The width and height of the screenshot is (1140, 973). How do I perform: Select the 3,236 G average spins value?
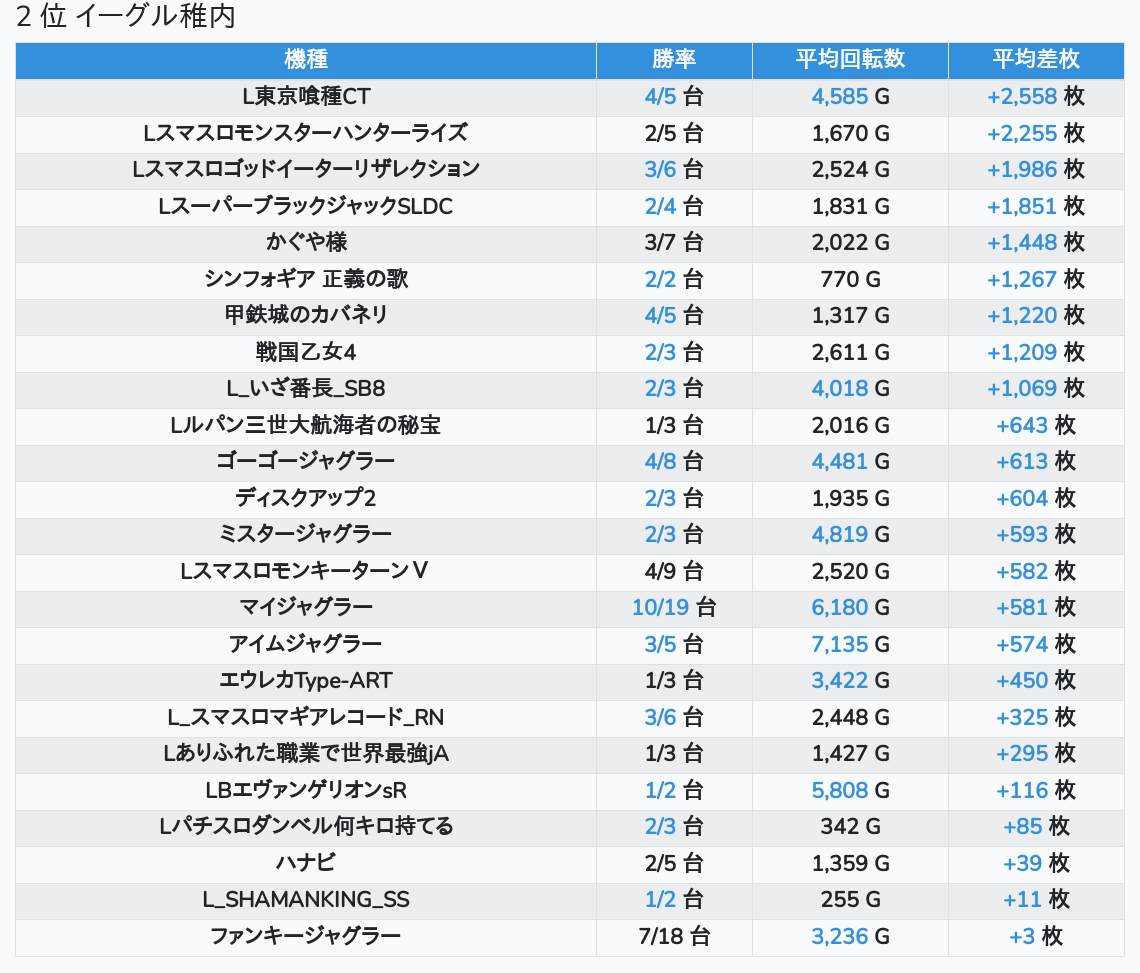point(850,936)
